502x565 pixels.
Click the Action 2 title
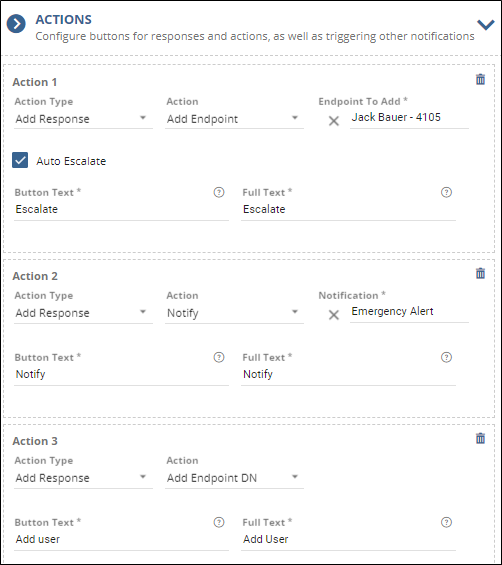[x=35, y=276]
